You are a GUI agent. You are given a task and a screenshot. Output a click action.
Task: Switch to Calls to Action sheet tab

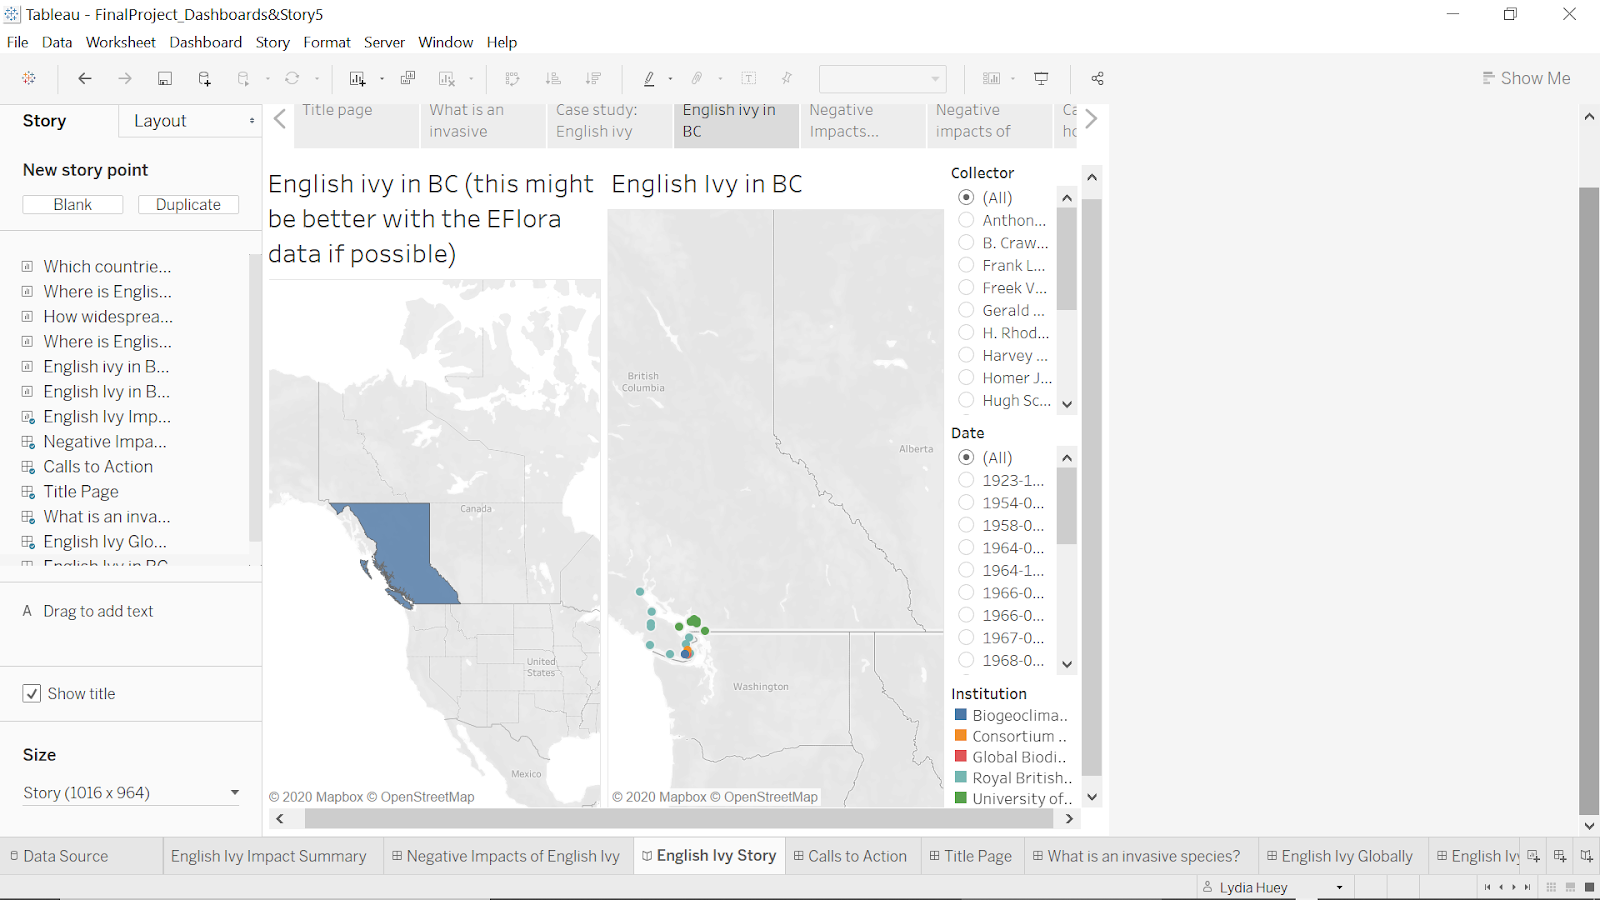(x=850, y=856)
